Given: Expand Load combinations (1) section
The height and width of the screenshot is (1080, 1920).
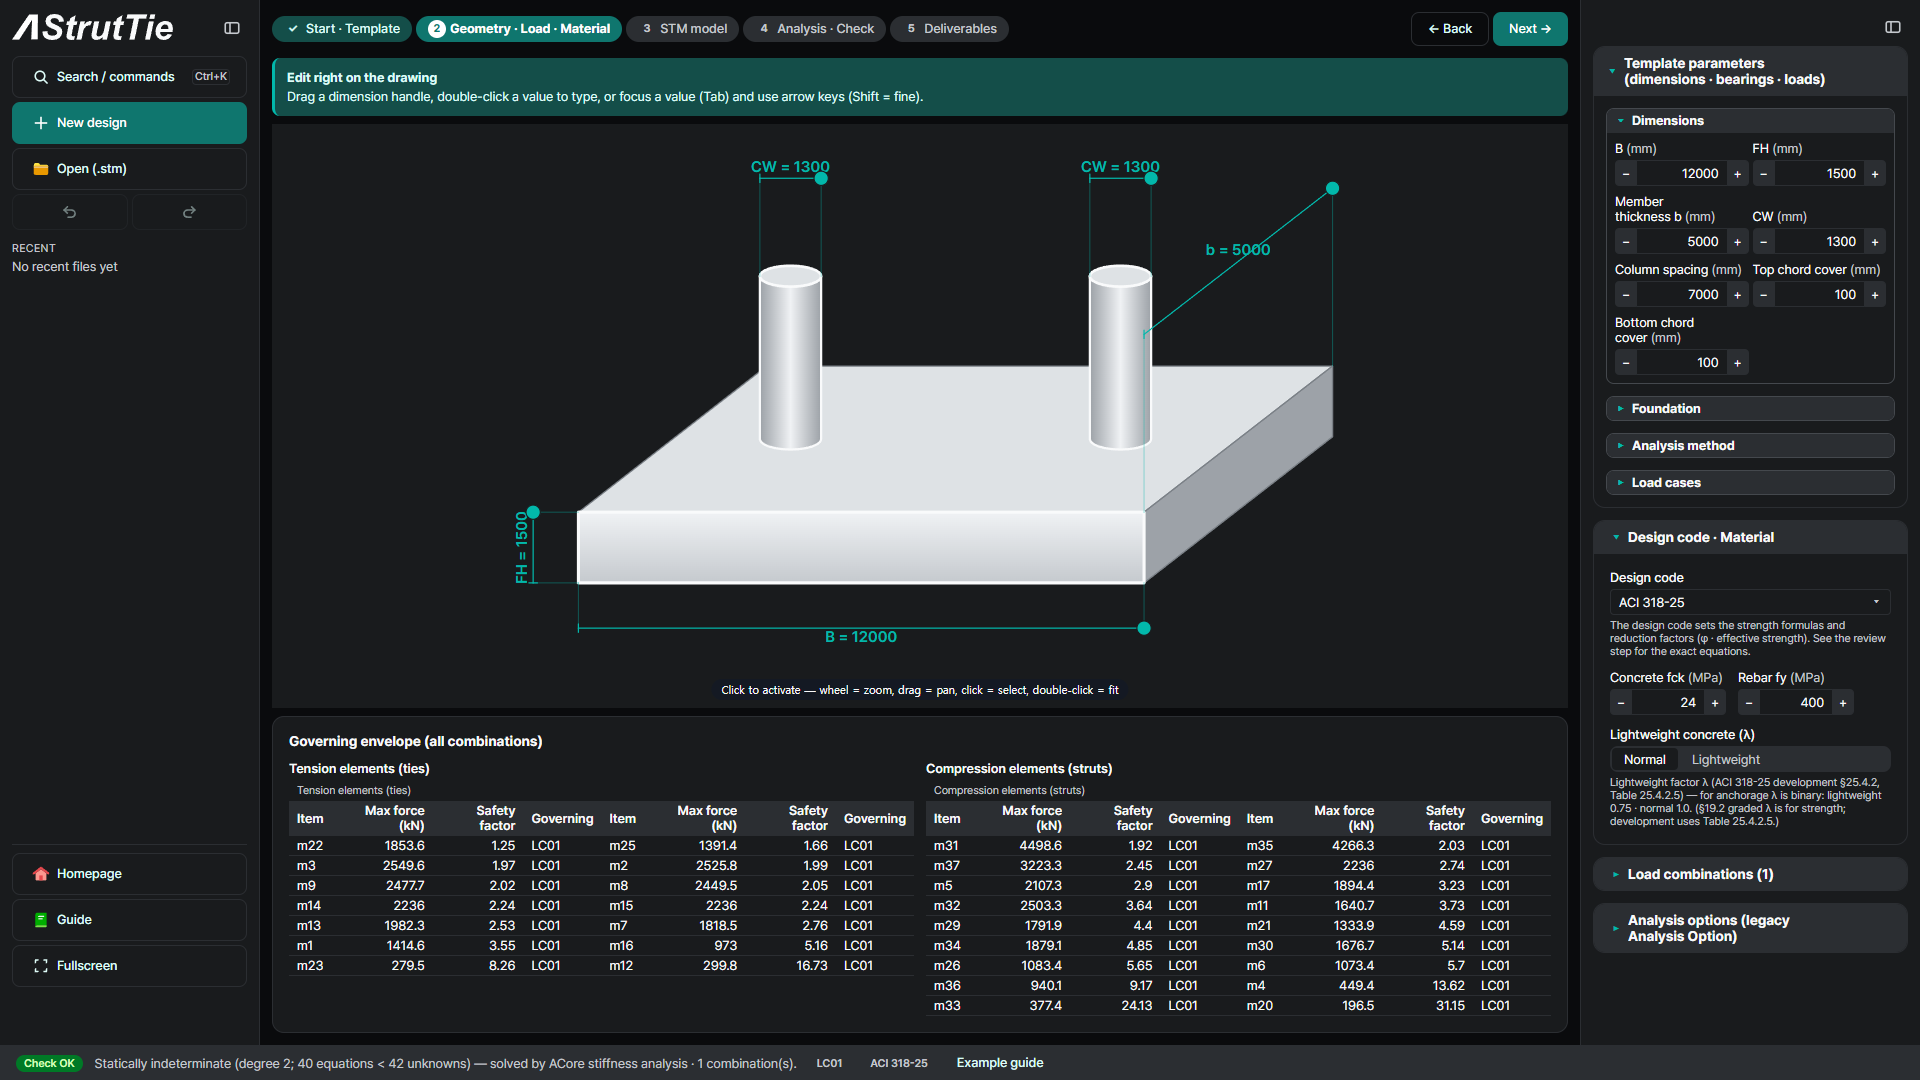Looking at the screenshot, I should (1750, 875).
